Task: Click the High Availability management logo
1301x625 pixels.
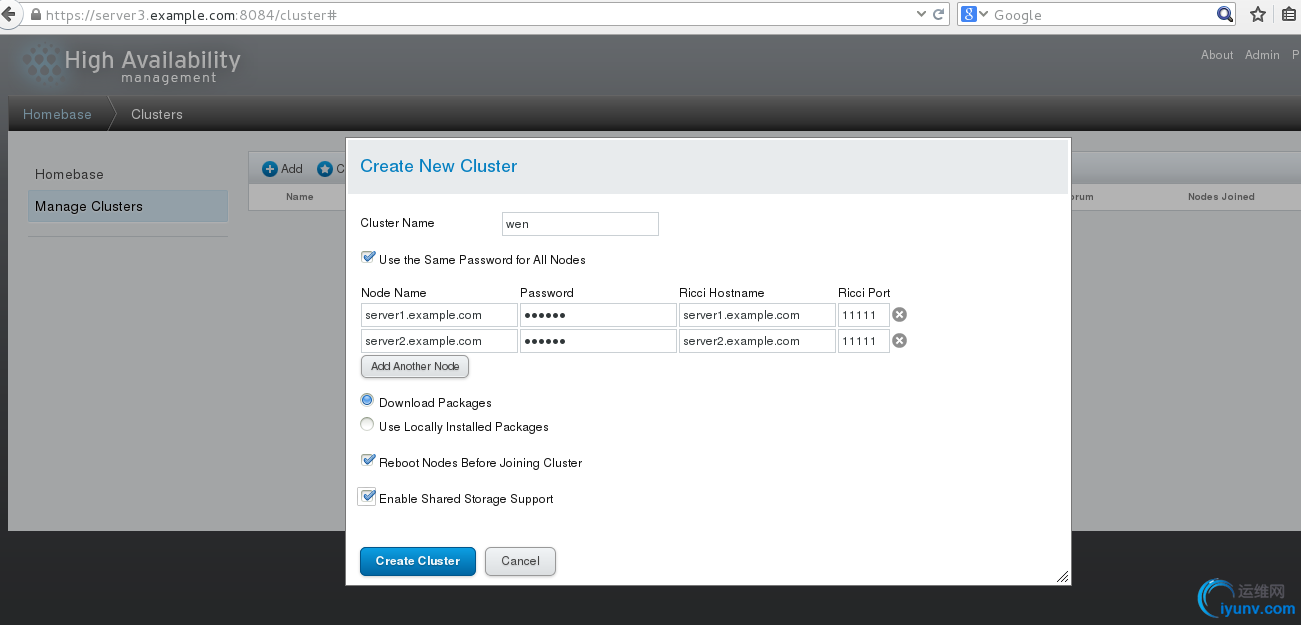Action: (130, 65)
